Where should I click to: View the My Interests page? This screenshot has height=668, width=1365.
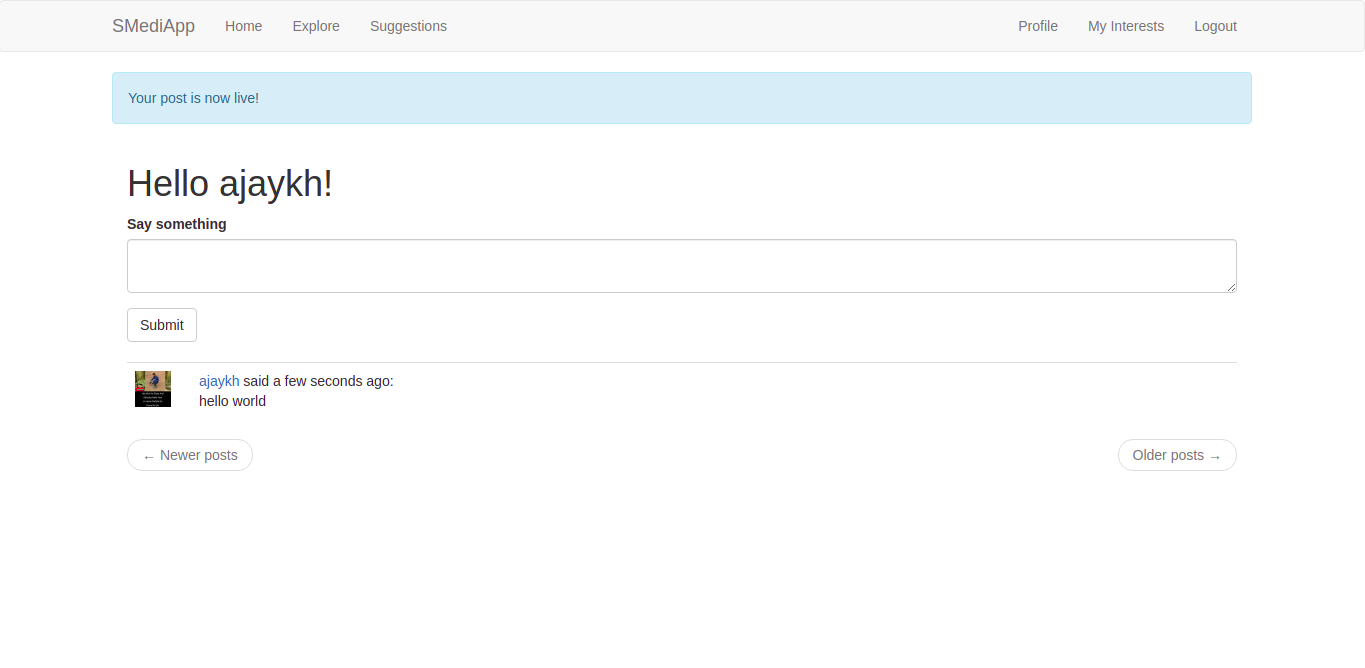click(x=1125, y=26)
